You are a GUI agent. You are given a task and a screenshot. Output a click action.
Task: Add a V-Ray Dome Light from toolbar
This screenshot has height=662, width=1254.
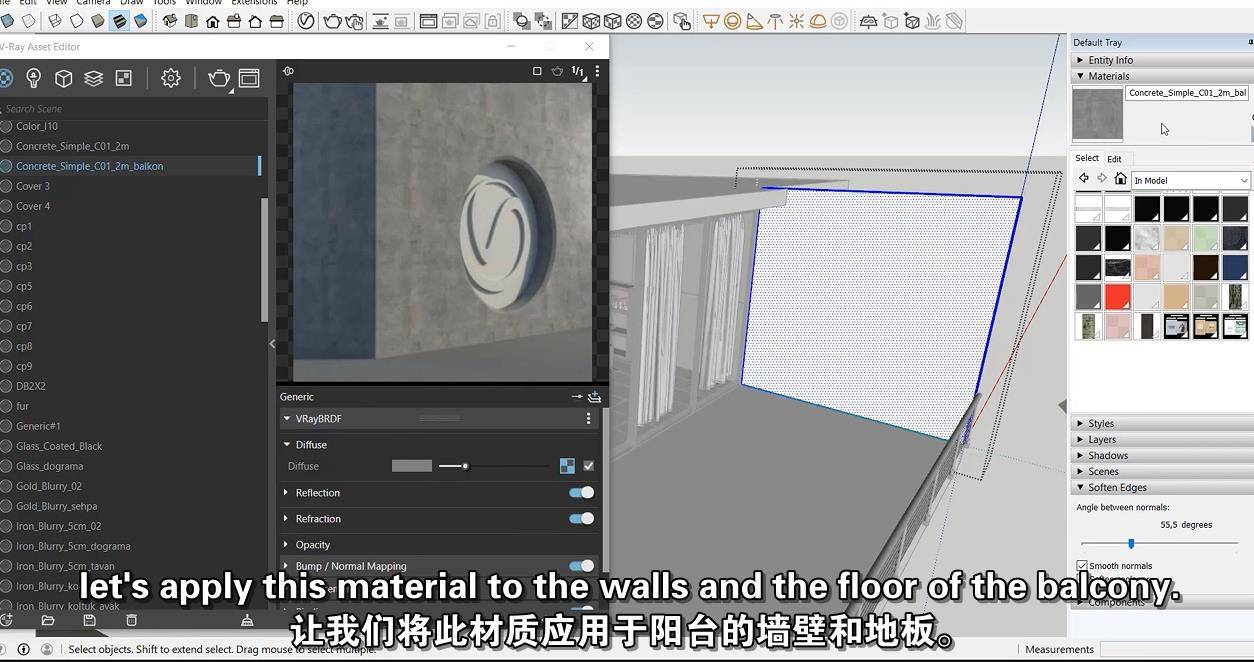coord(818,21)
